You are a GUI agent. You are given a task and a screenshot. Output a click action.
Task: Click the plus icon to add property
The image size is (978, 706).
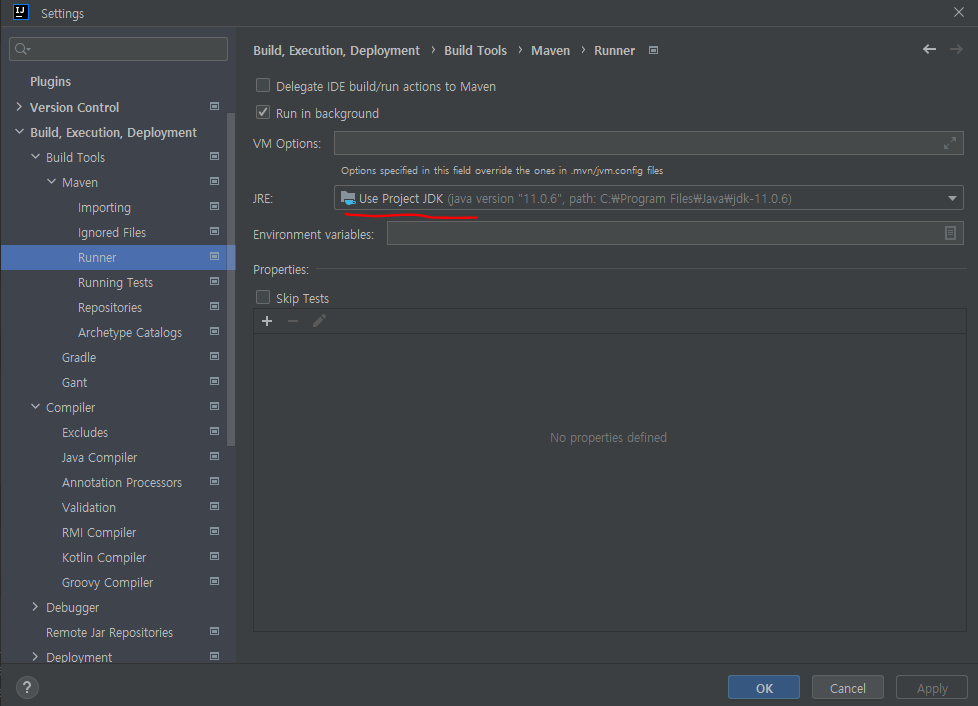click(267, 321)
